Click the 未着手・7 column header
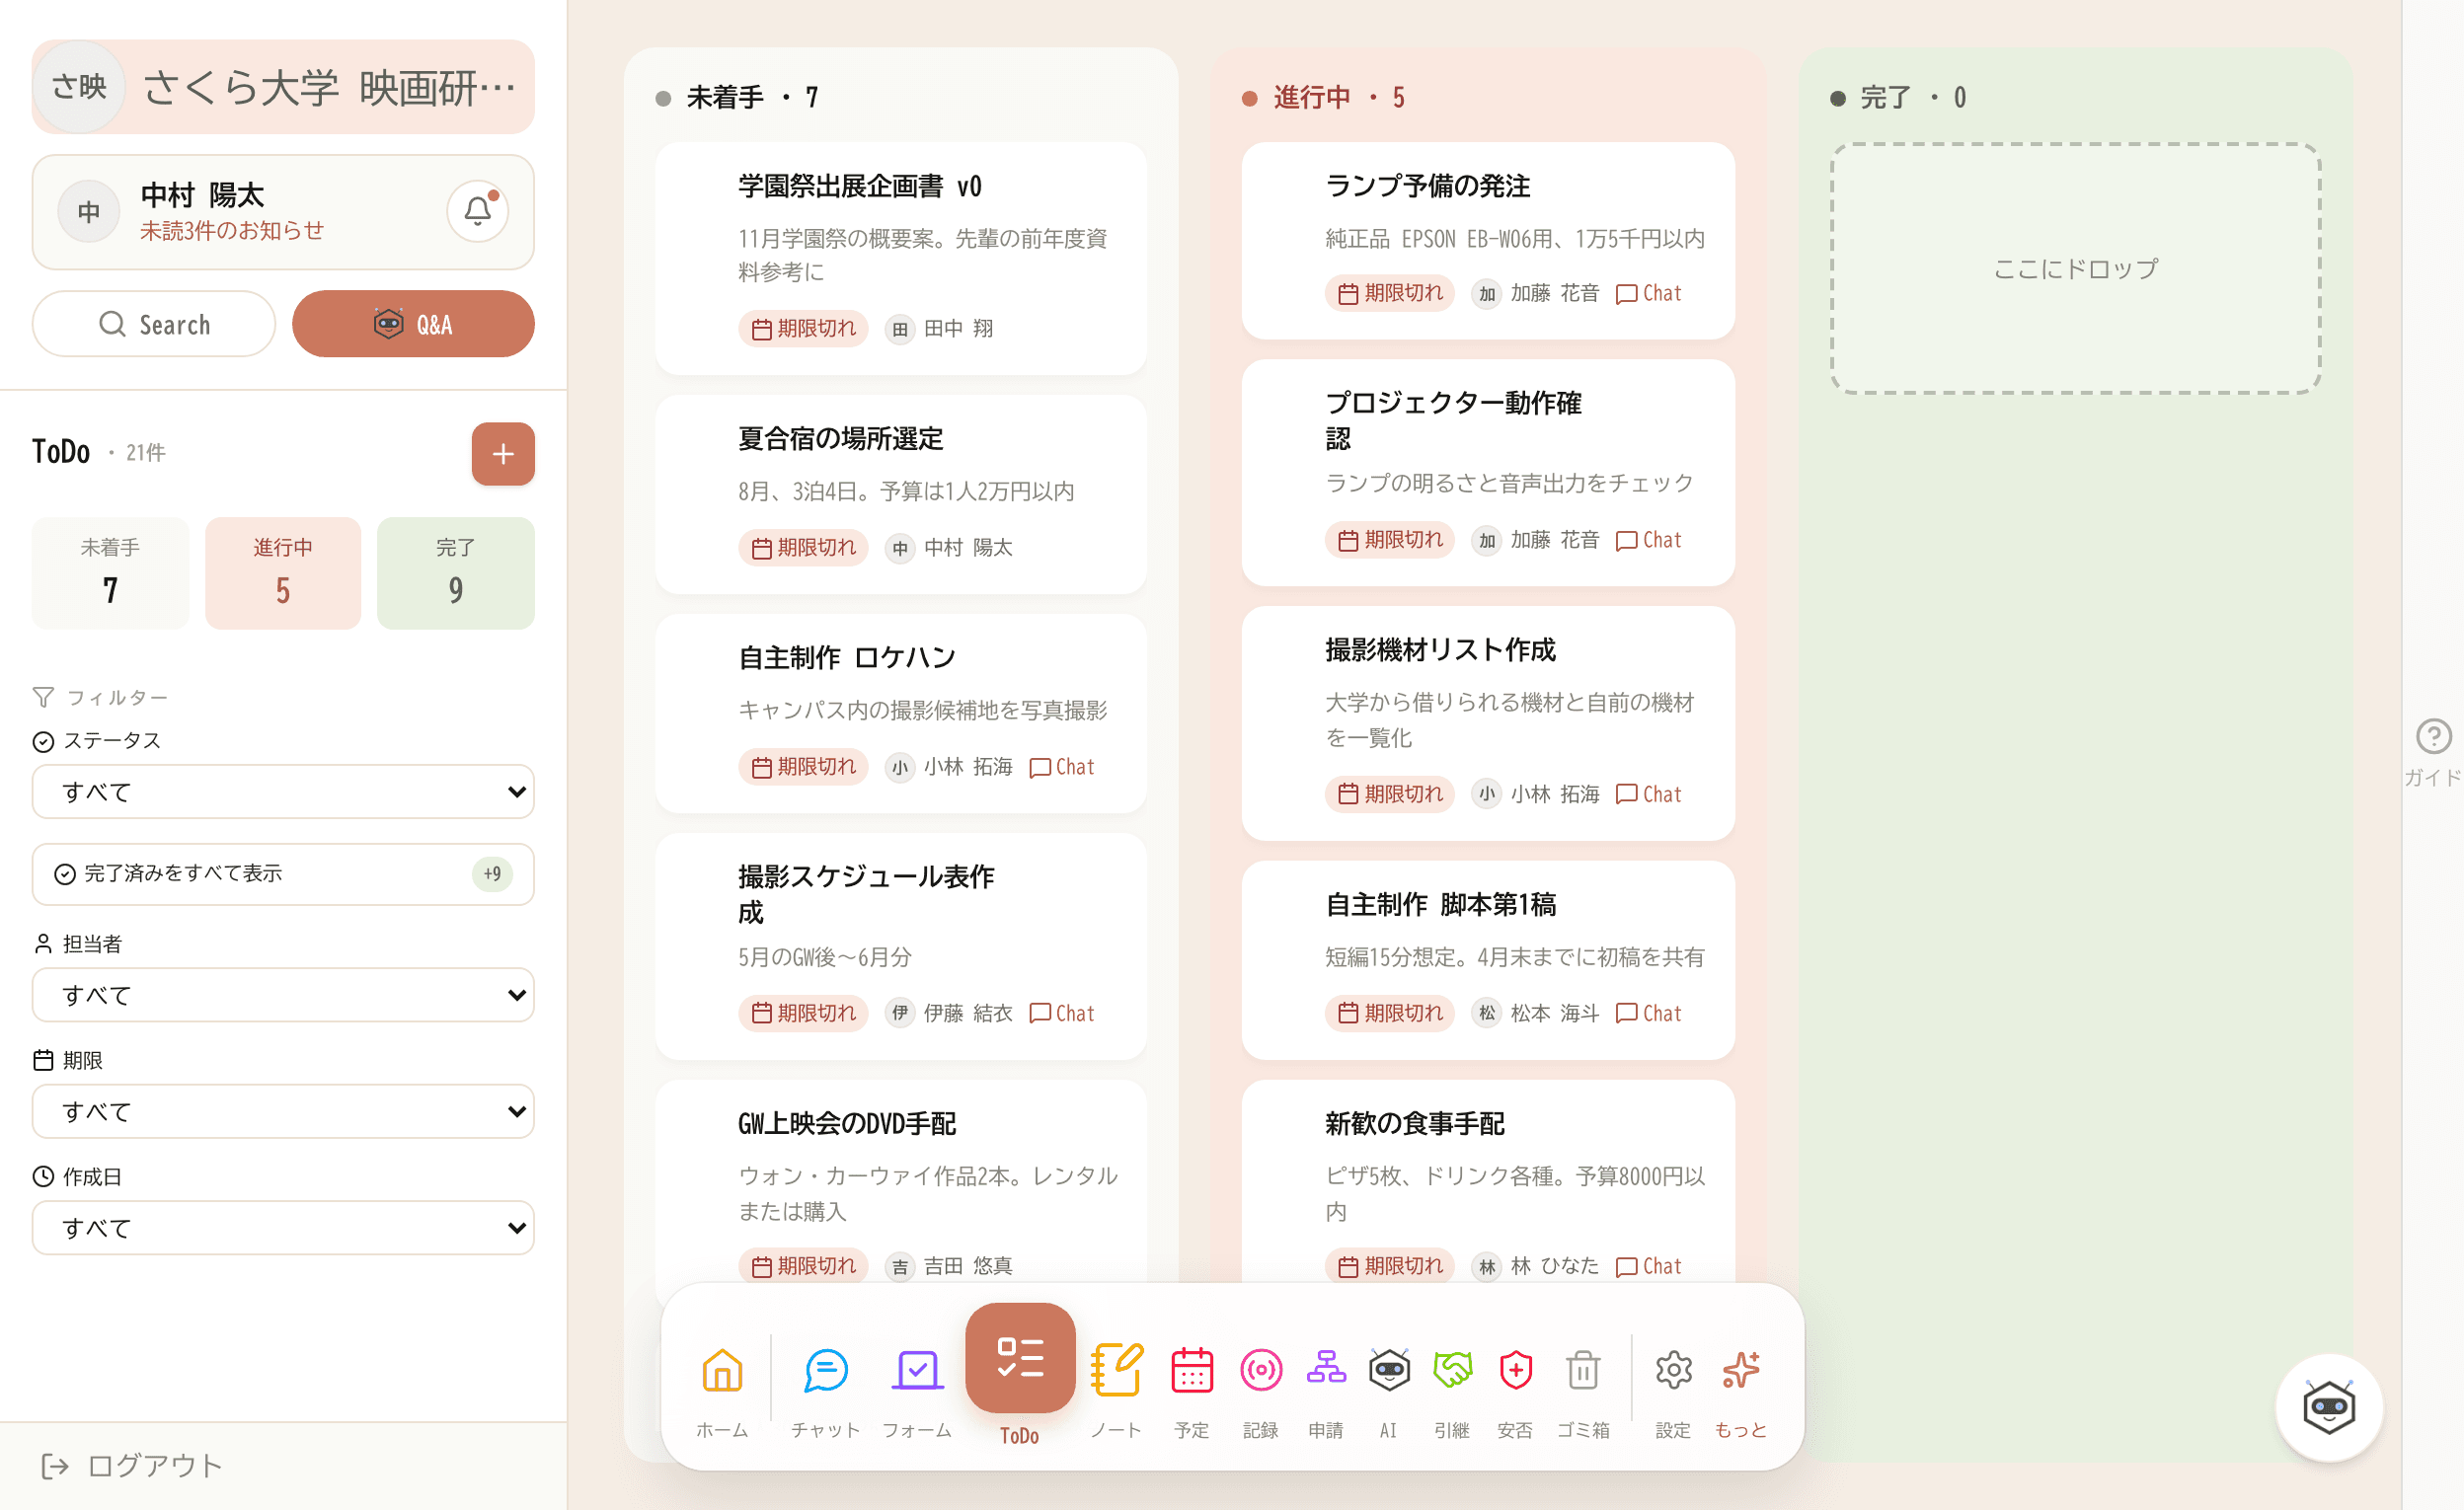This screenshot has width=2464, height=1510. coord(738,97)
